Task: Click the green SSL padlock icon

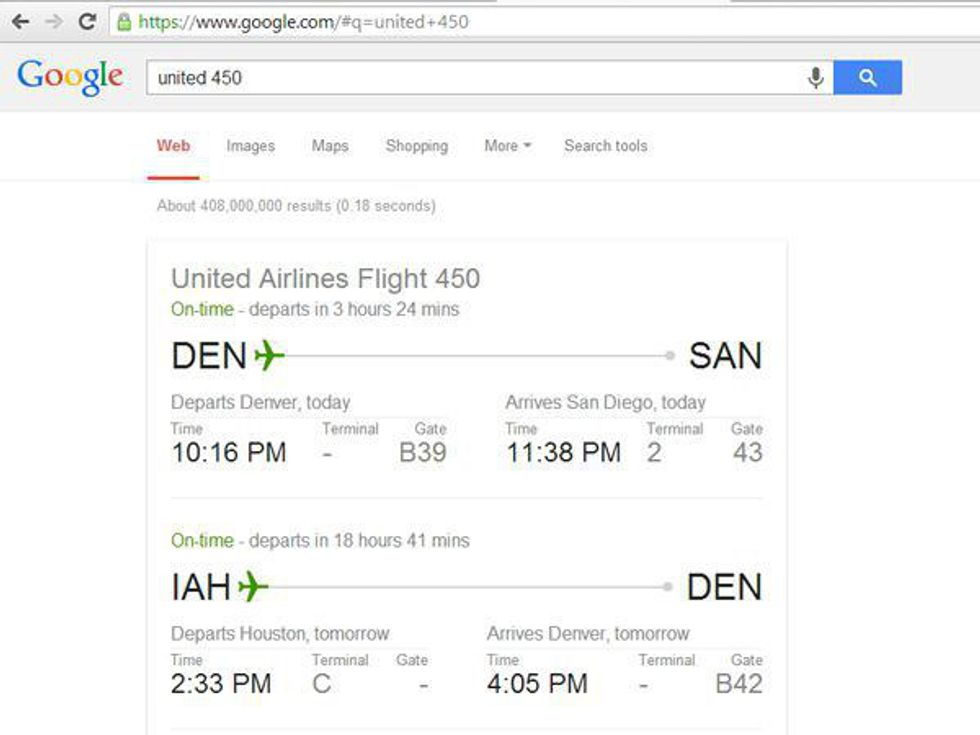Action: 124,21
